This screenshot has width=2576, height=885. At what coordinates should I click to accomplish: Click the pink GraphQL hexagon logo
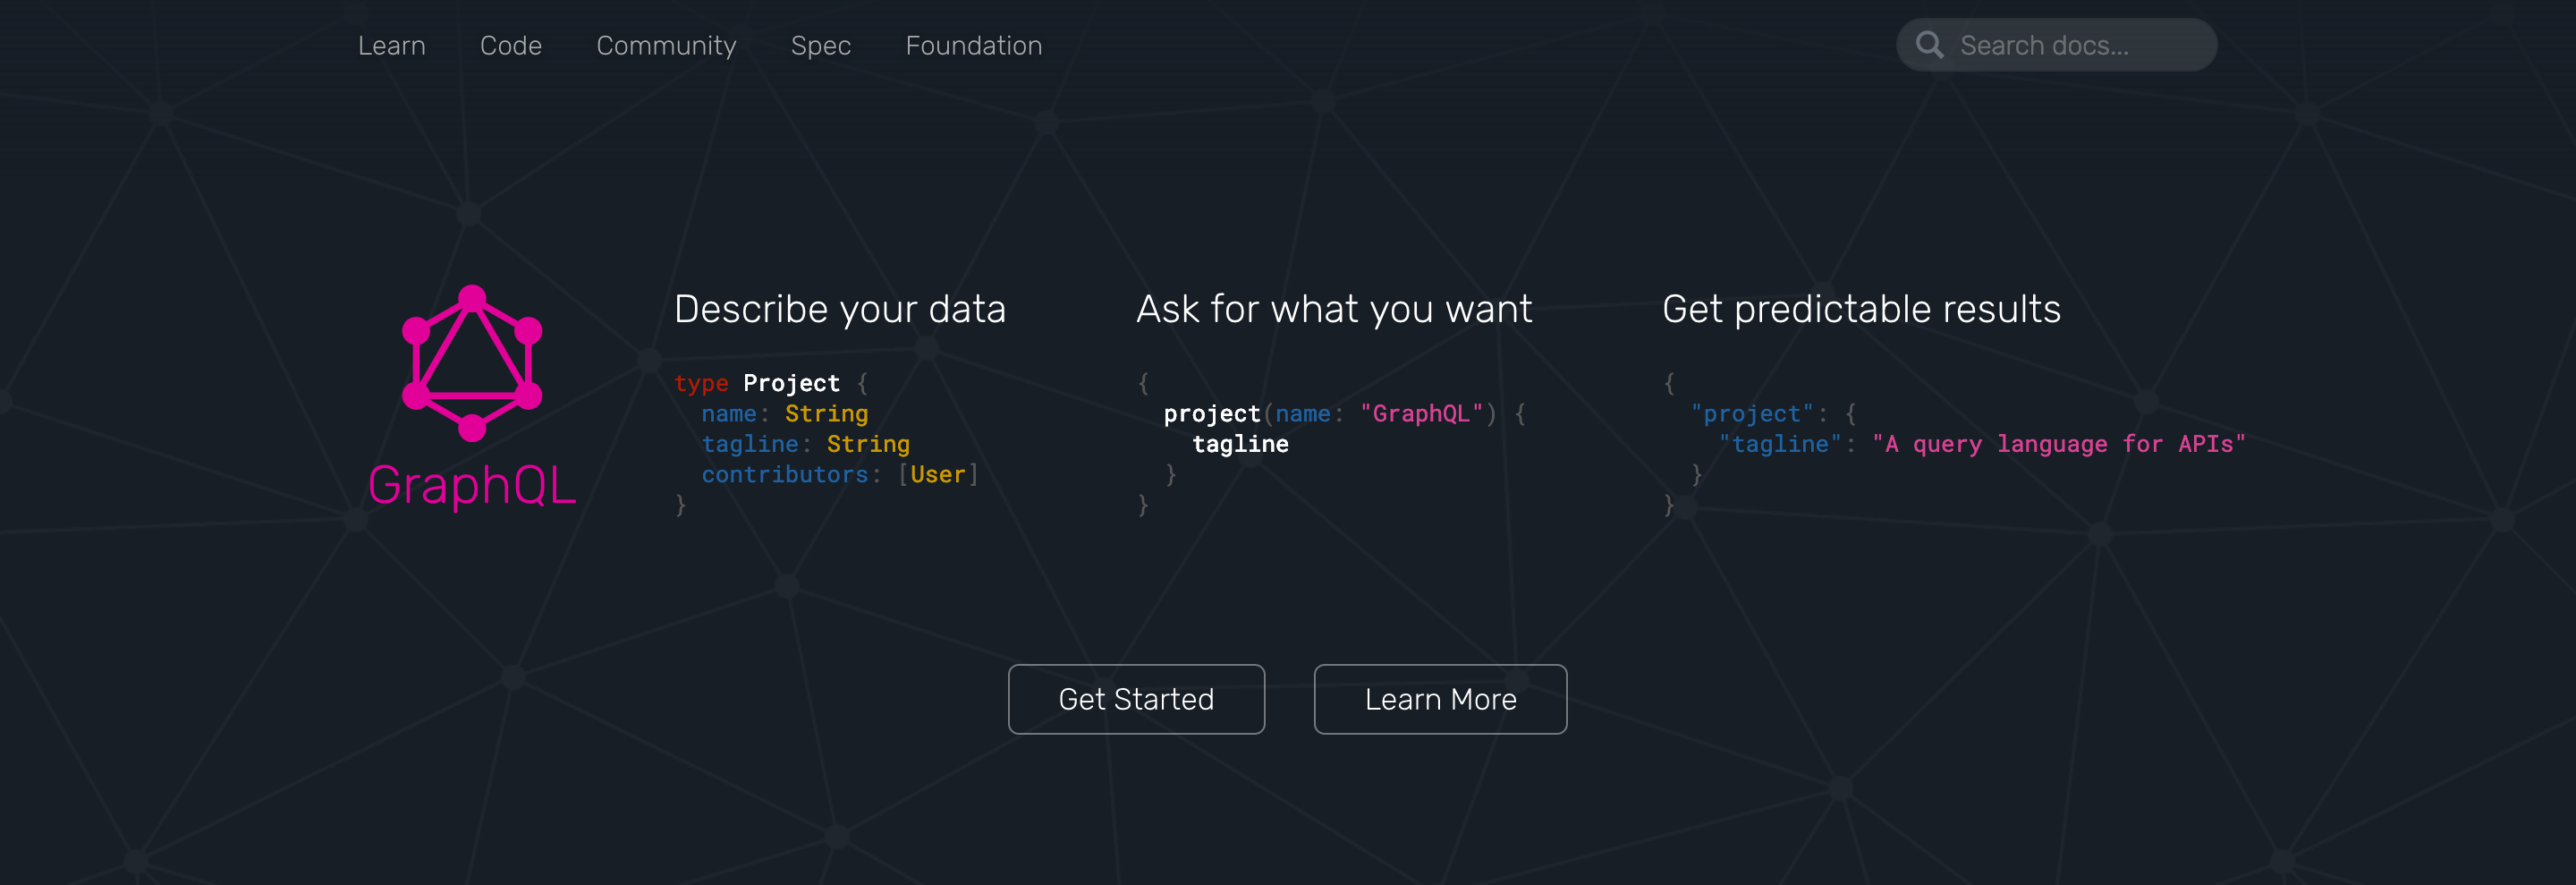[472, 362]
